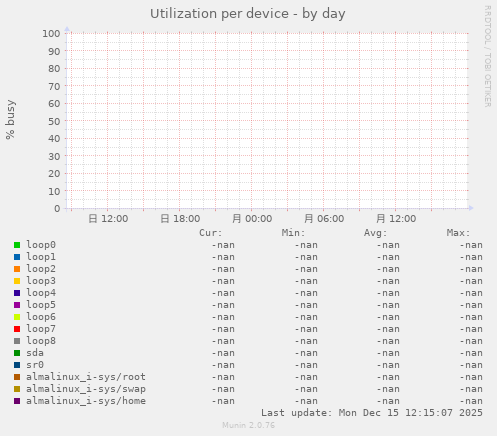Click the loop5 purple color swatch
The width and height of the screenshot is (497, 436).
(17, 305)
